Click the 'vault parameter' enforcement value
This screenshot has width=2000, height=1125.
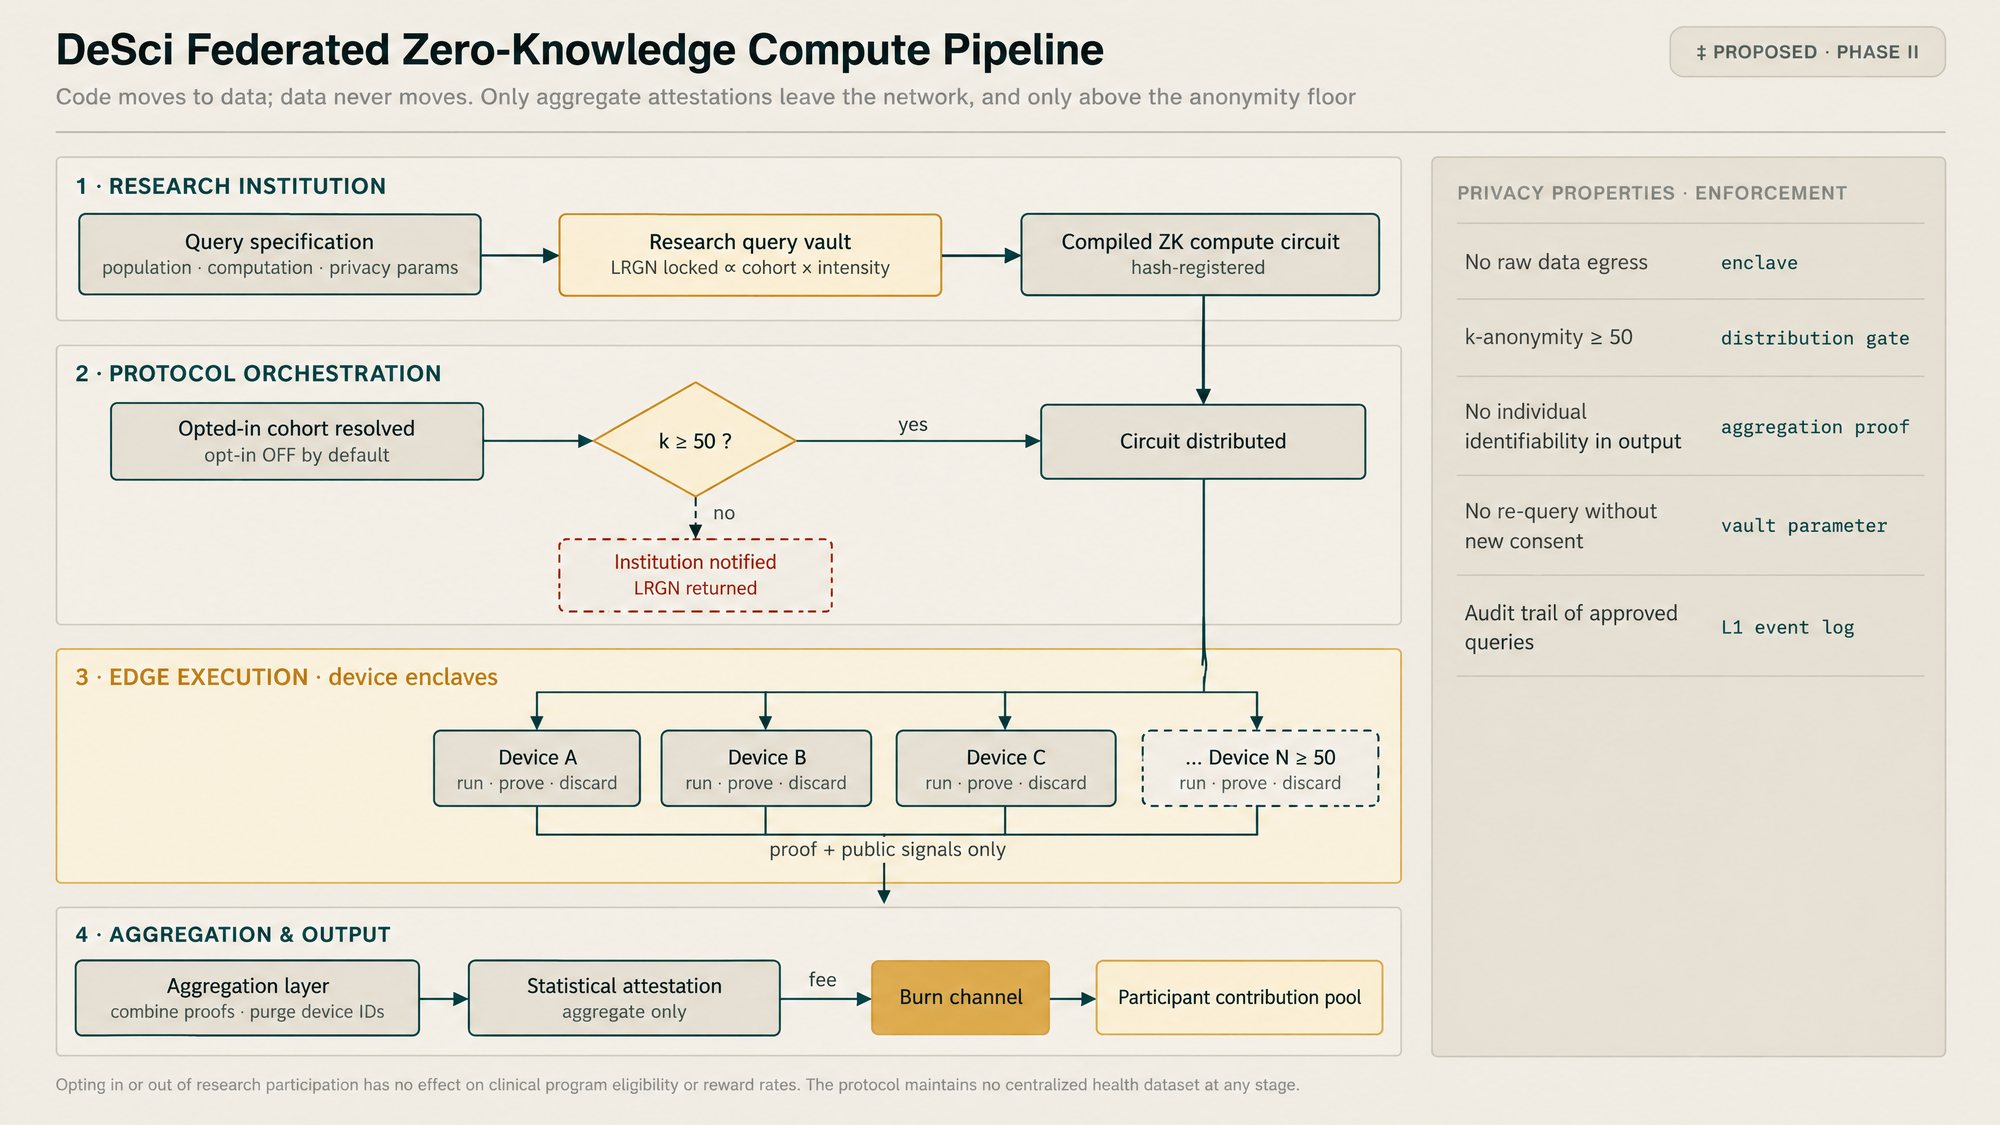1804,526
